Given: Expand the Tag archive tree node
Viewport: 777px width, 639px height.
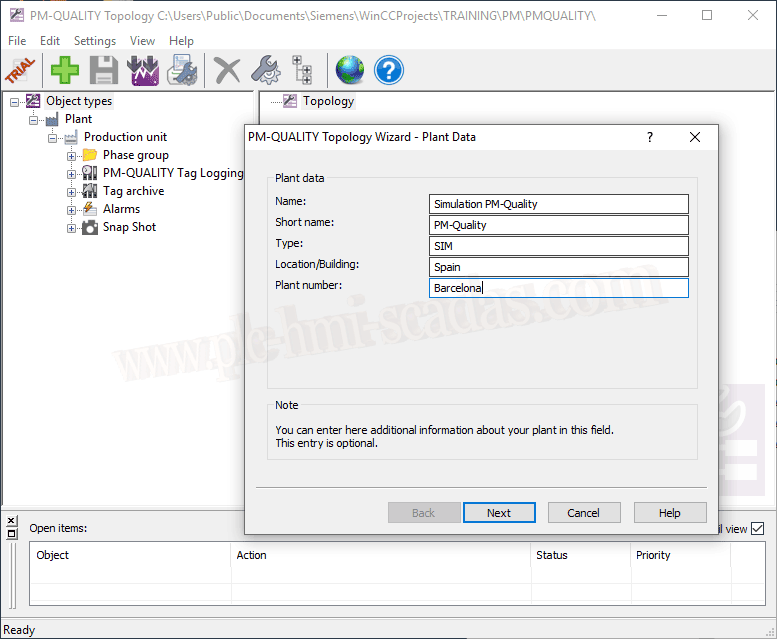Looking at the screenshot, I should 72,192.
